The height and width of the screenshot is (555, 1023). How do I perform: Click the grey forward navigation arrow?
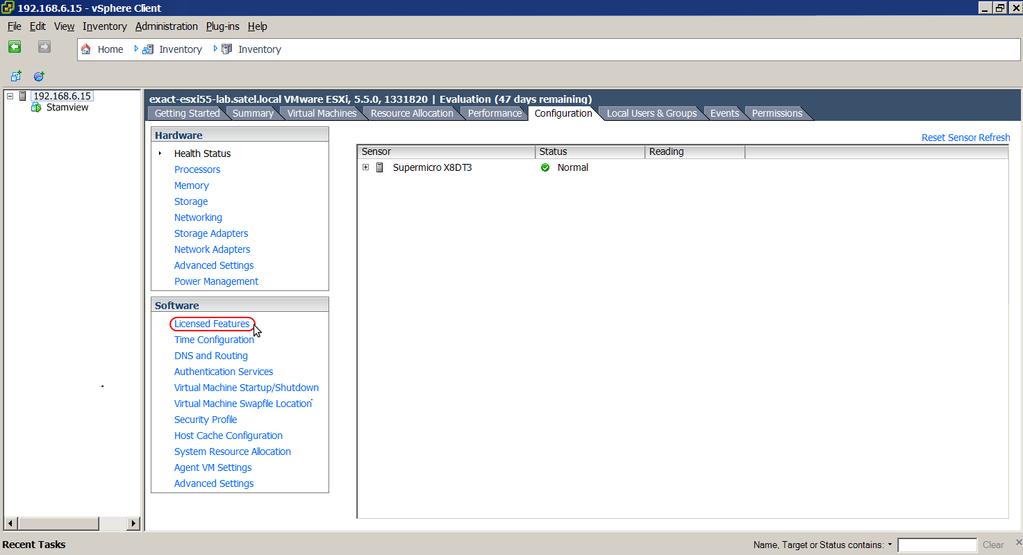(44, 47)
